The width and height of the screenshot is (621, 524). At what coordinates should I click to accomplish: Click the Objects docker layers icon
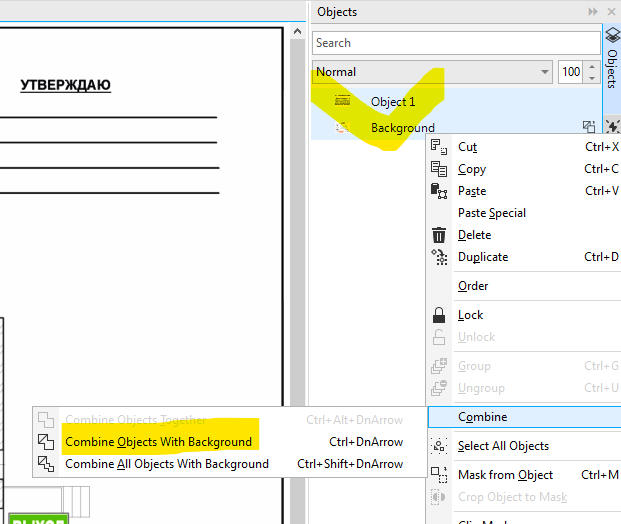point(612,35)
